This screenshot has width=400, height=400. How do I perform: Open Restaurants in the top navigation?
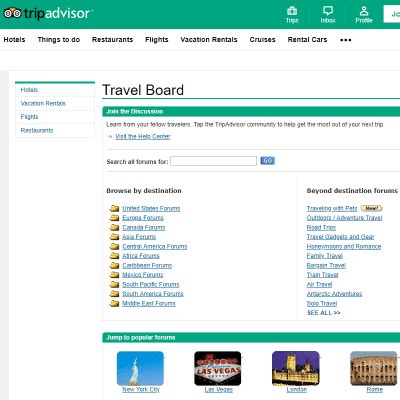[112, 40]
